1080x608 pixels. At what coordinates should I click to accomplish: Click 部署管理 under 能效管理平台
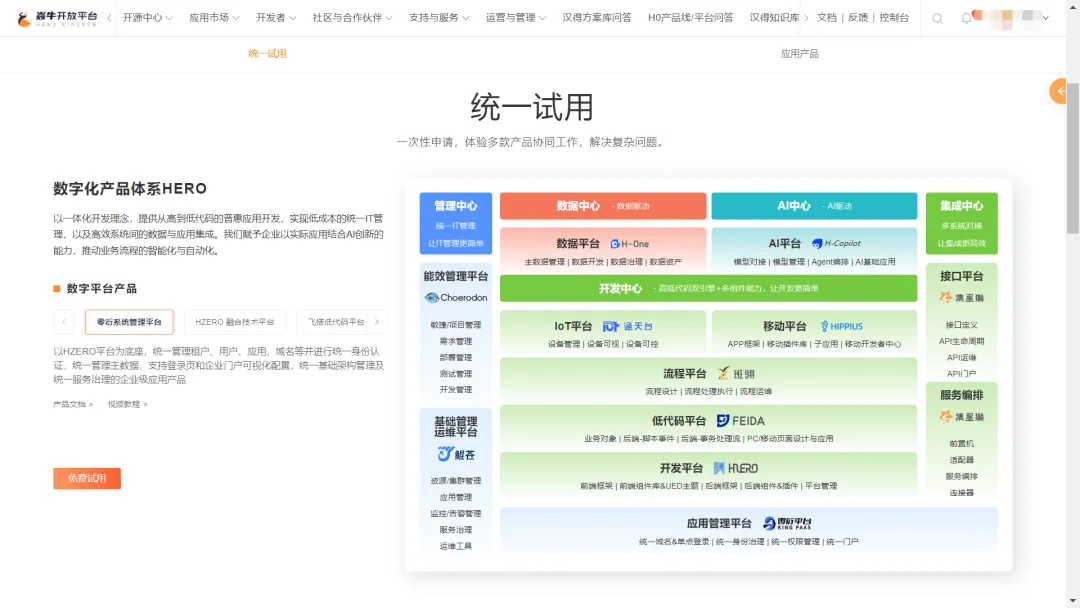(455, 357)
